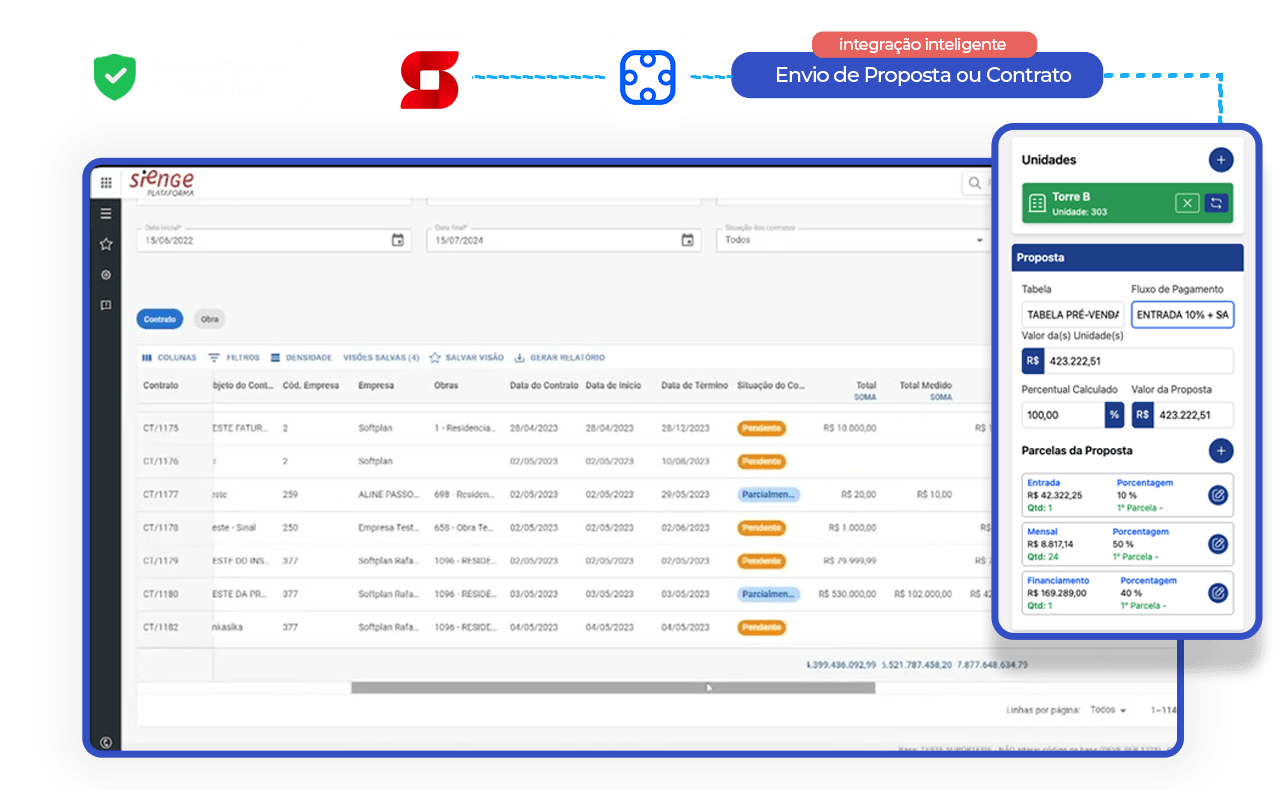The height and width of the screenshot is (790, 1283).
Task: Open the Filtros panel
Action: pyautogui.click(x=234, y=358)
